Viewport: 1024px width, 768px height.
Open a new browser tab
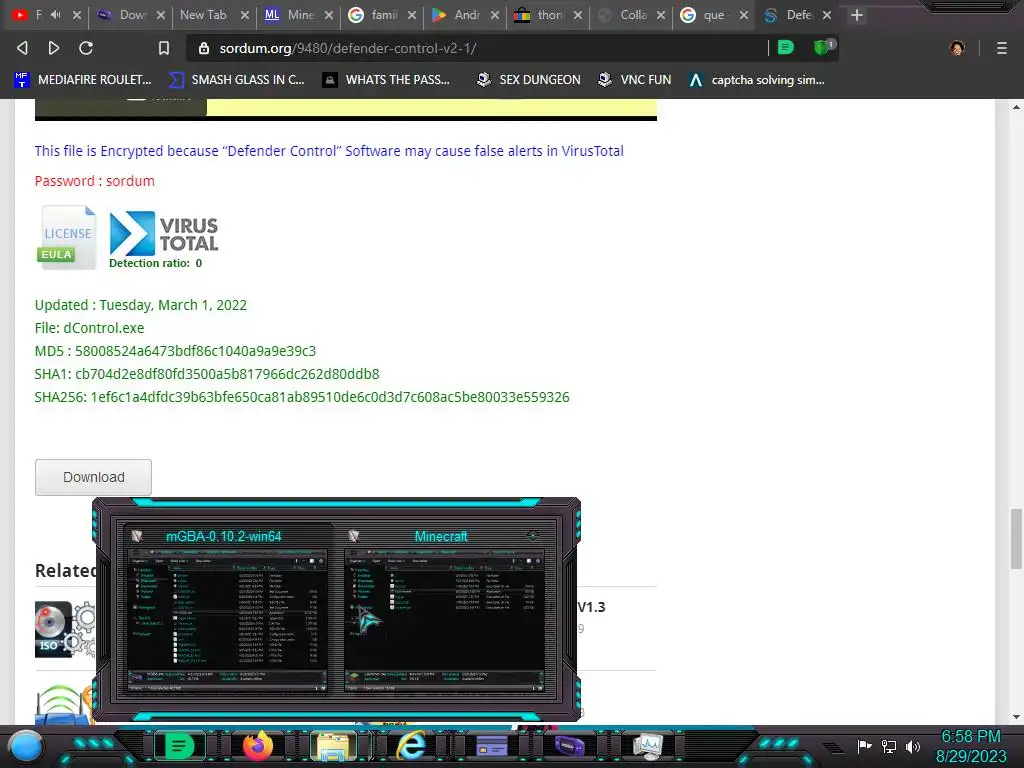click(857, 15)
